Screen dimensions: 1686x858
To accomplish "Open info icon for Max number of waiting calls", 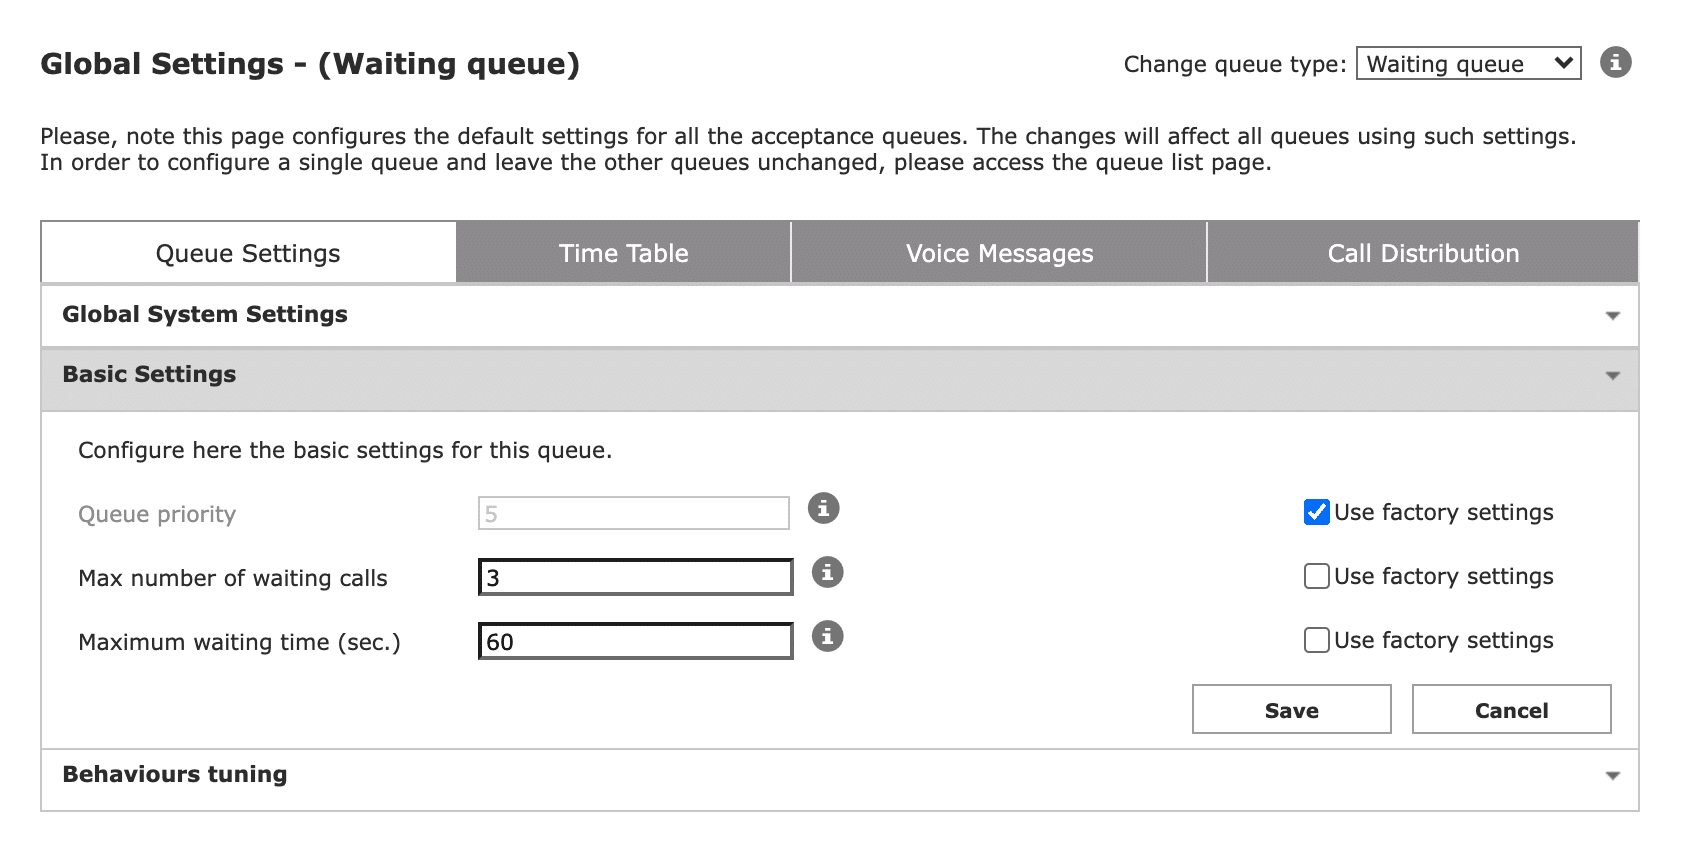I will (827, 573).
